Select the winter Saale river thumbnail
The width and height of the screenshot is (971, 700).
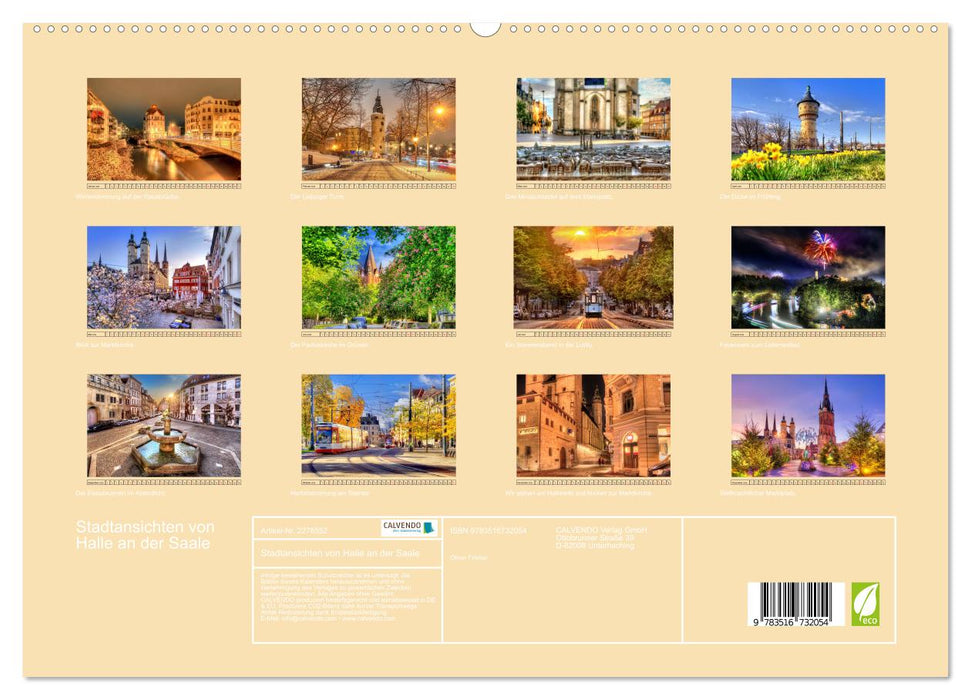pos(163,130)
